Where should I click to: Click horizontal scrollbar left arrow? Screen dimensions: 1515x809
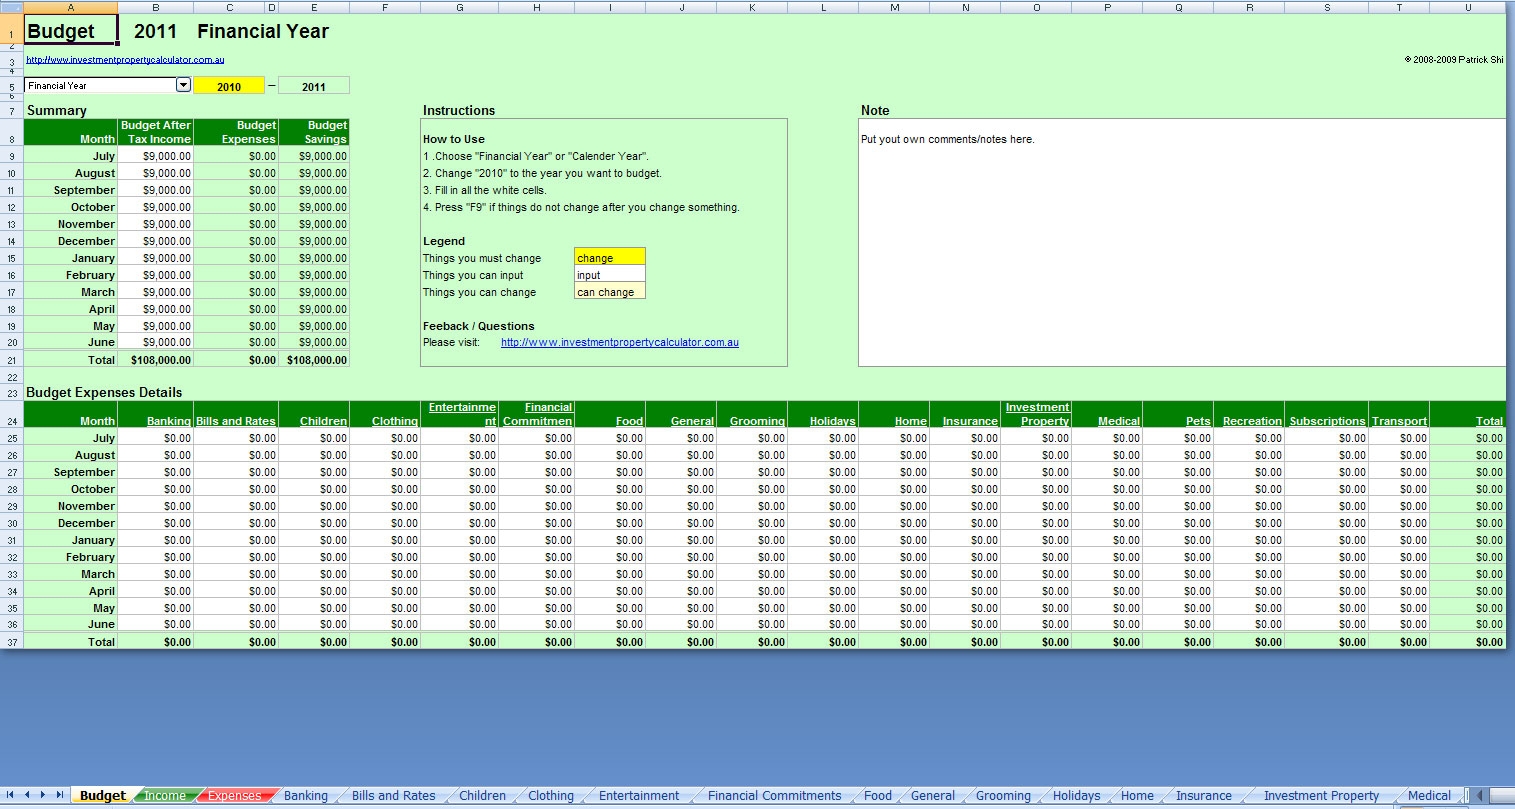(x=1477, y=795)
